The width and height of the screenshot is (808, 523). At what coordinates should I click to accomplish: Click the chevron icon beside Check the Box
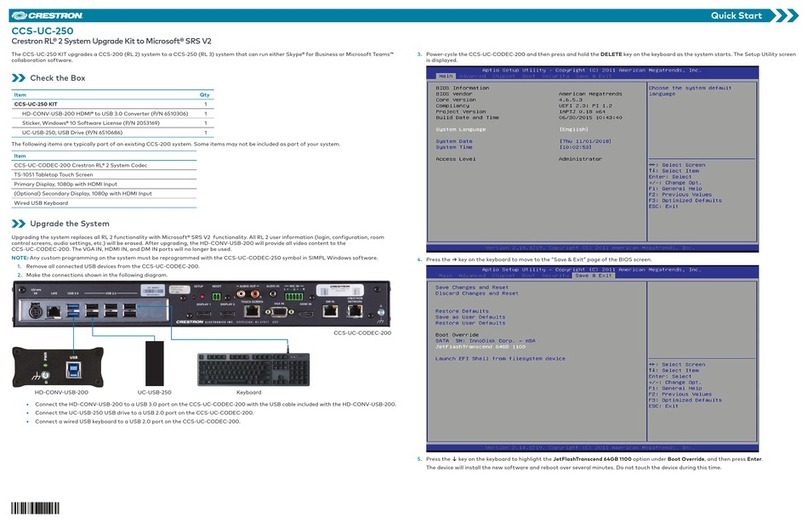(18, 78)
